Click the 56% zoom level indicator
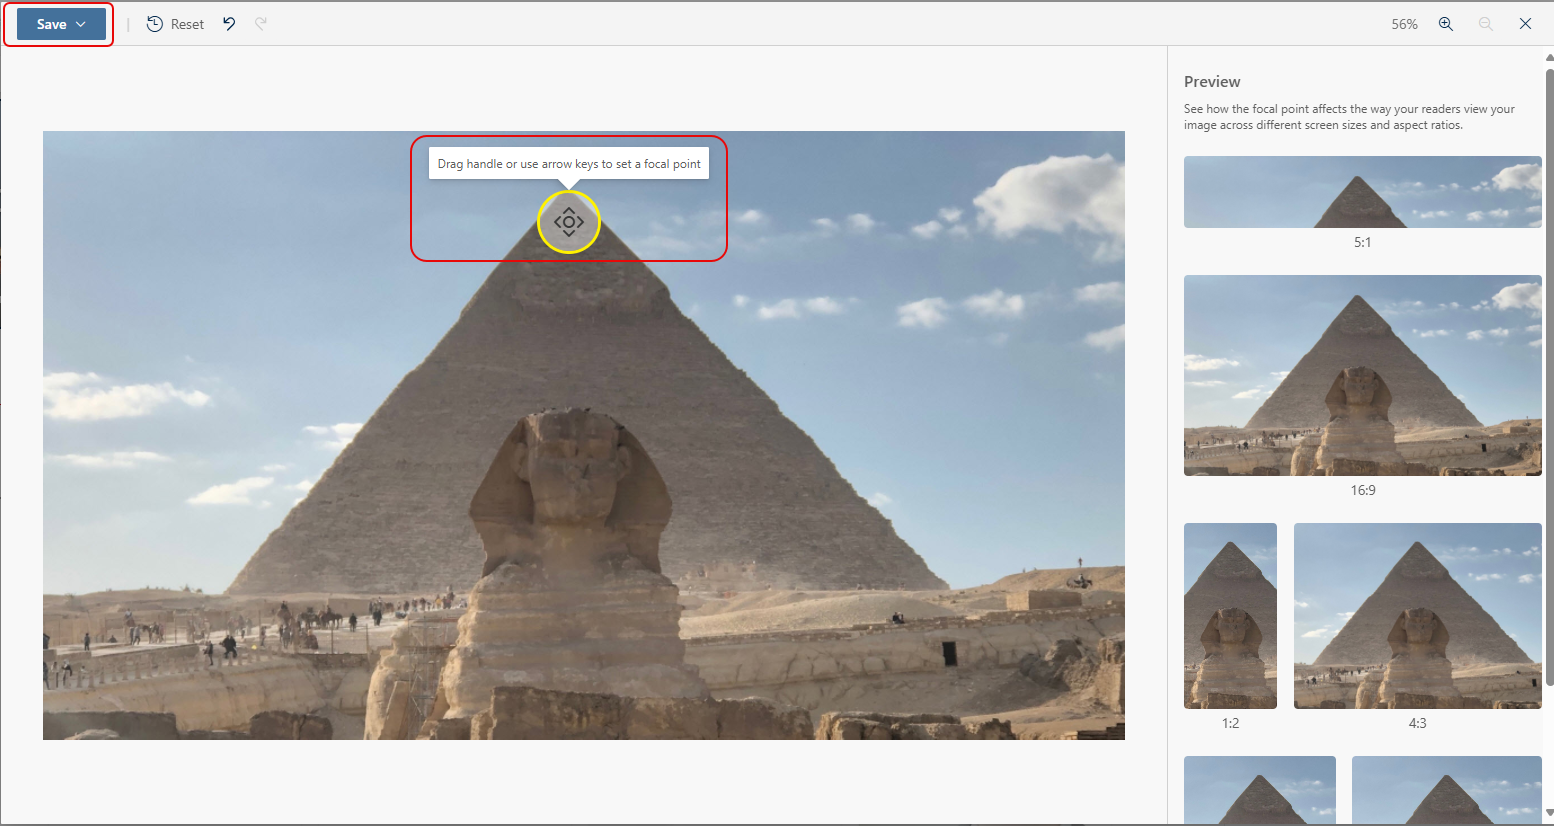Viewport: 1554px width, 826px height. pyautogui.click(x=1404, y=23)
